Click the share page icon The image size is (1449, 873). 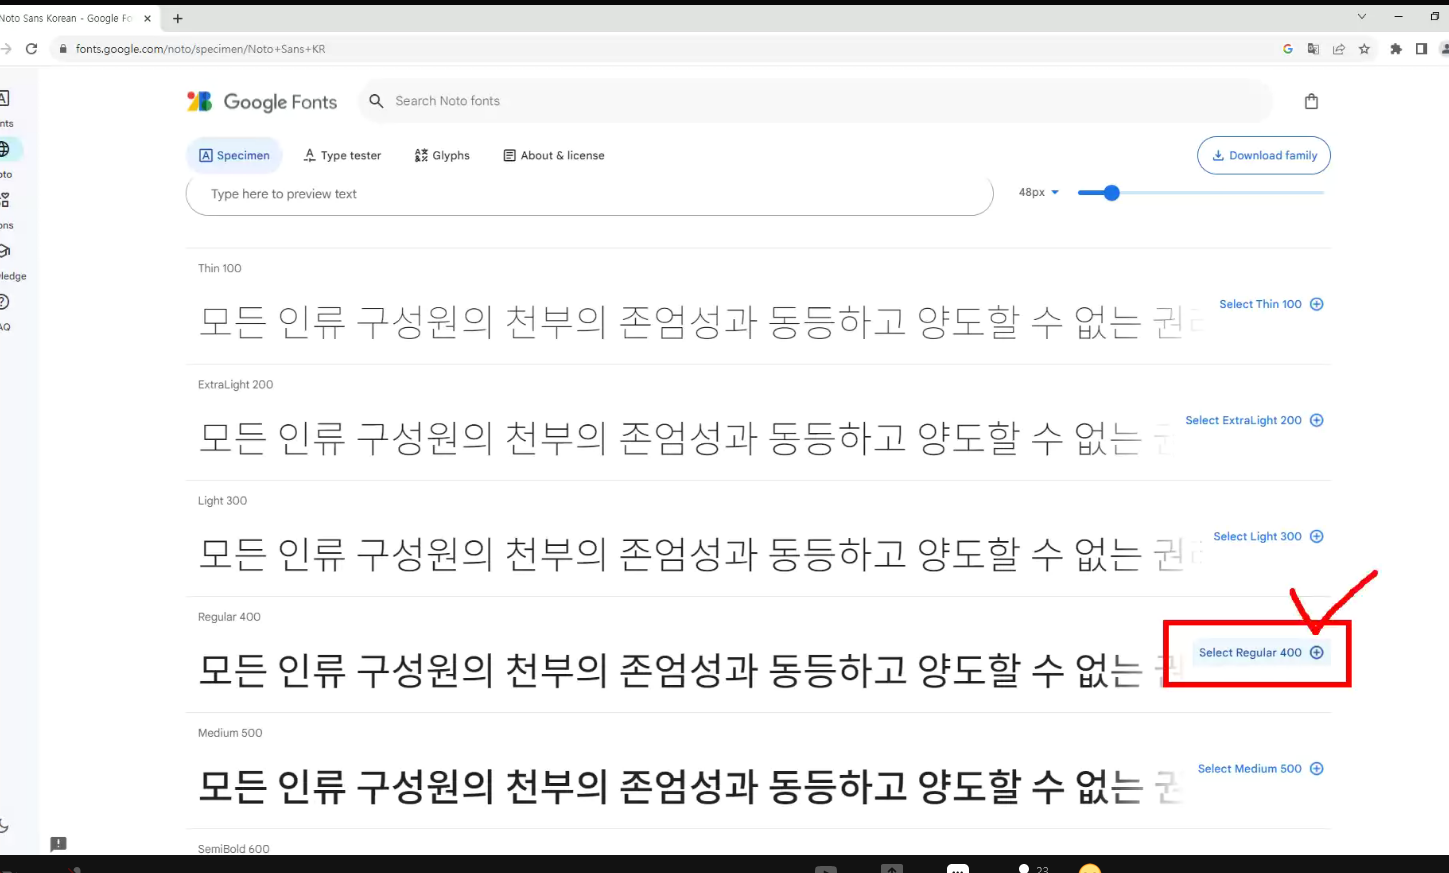[x=1339, y=49]
